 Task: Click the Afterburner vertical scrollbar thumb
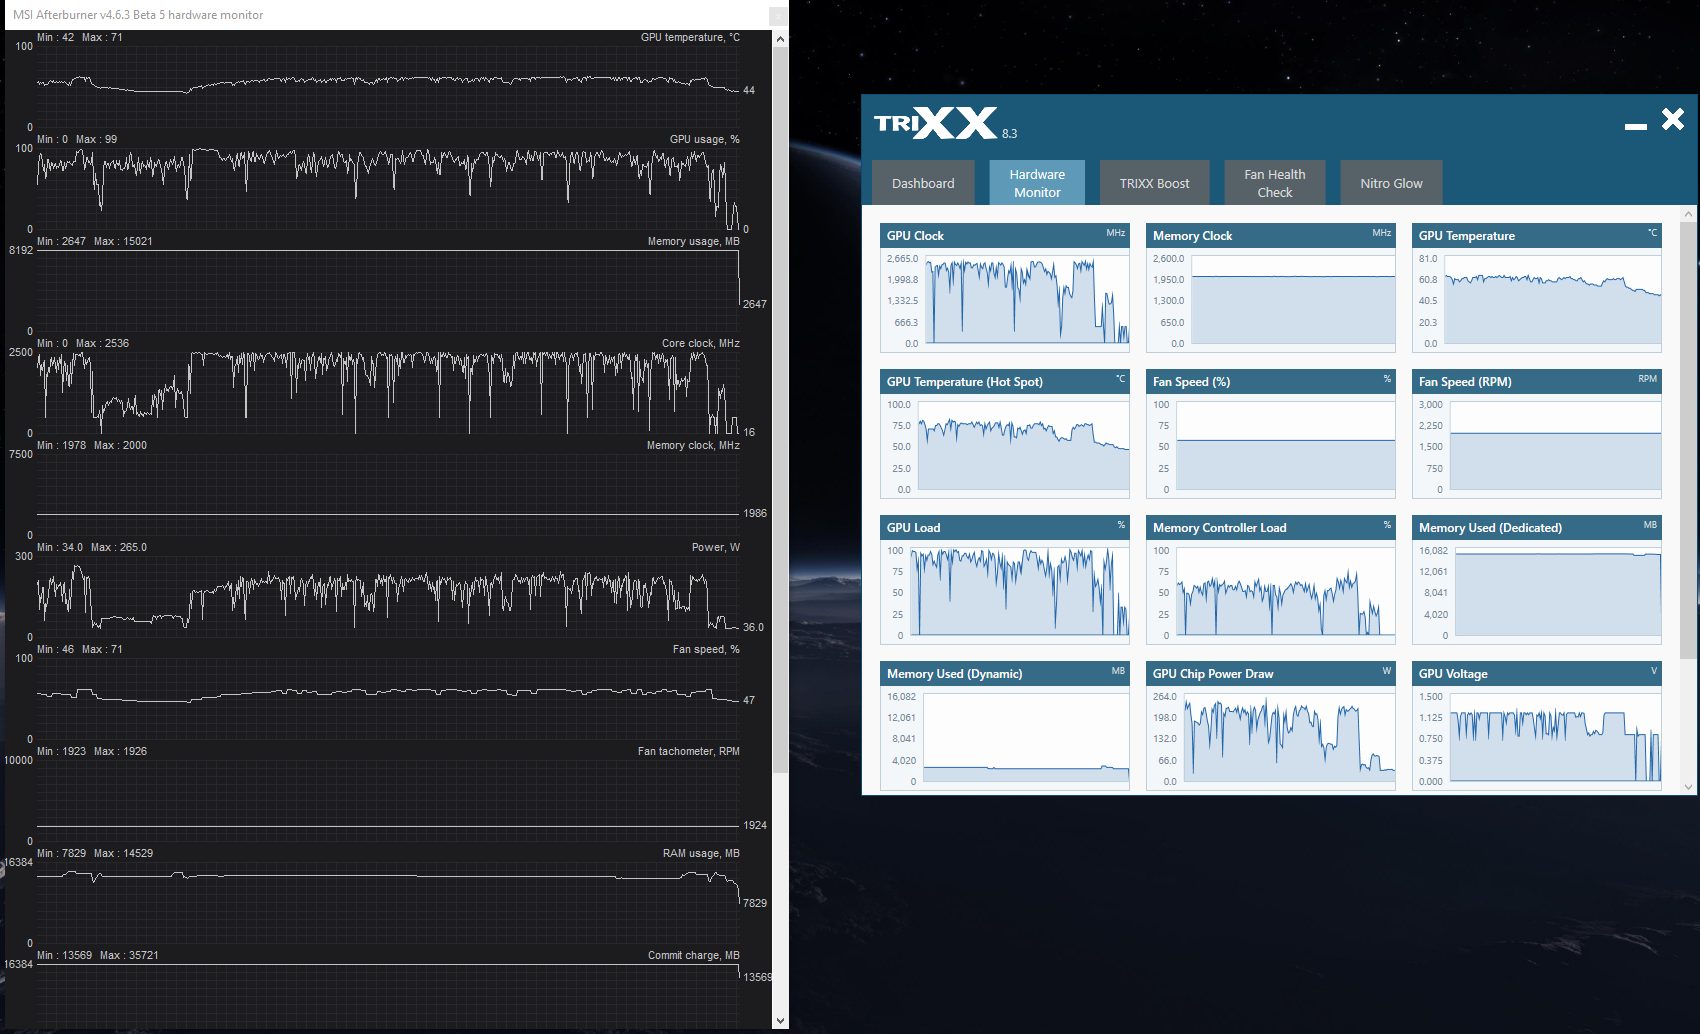pos(780,410)
